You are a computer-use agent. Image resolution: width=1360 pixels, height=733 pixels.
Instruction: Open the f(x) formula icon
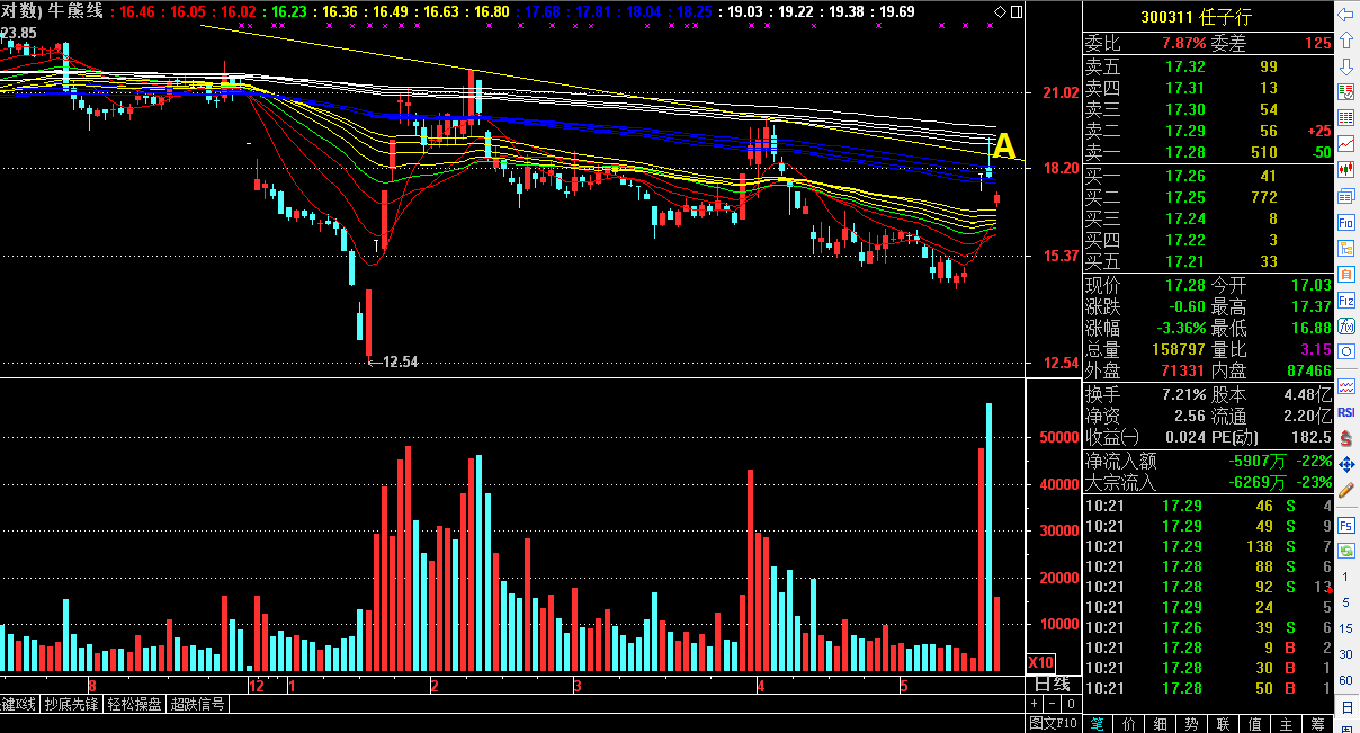1346,326
